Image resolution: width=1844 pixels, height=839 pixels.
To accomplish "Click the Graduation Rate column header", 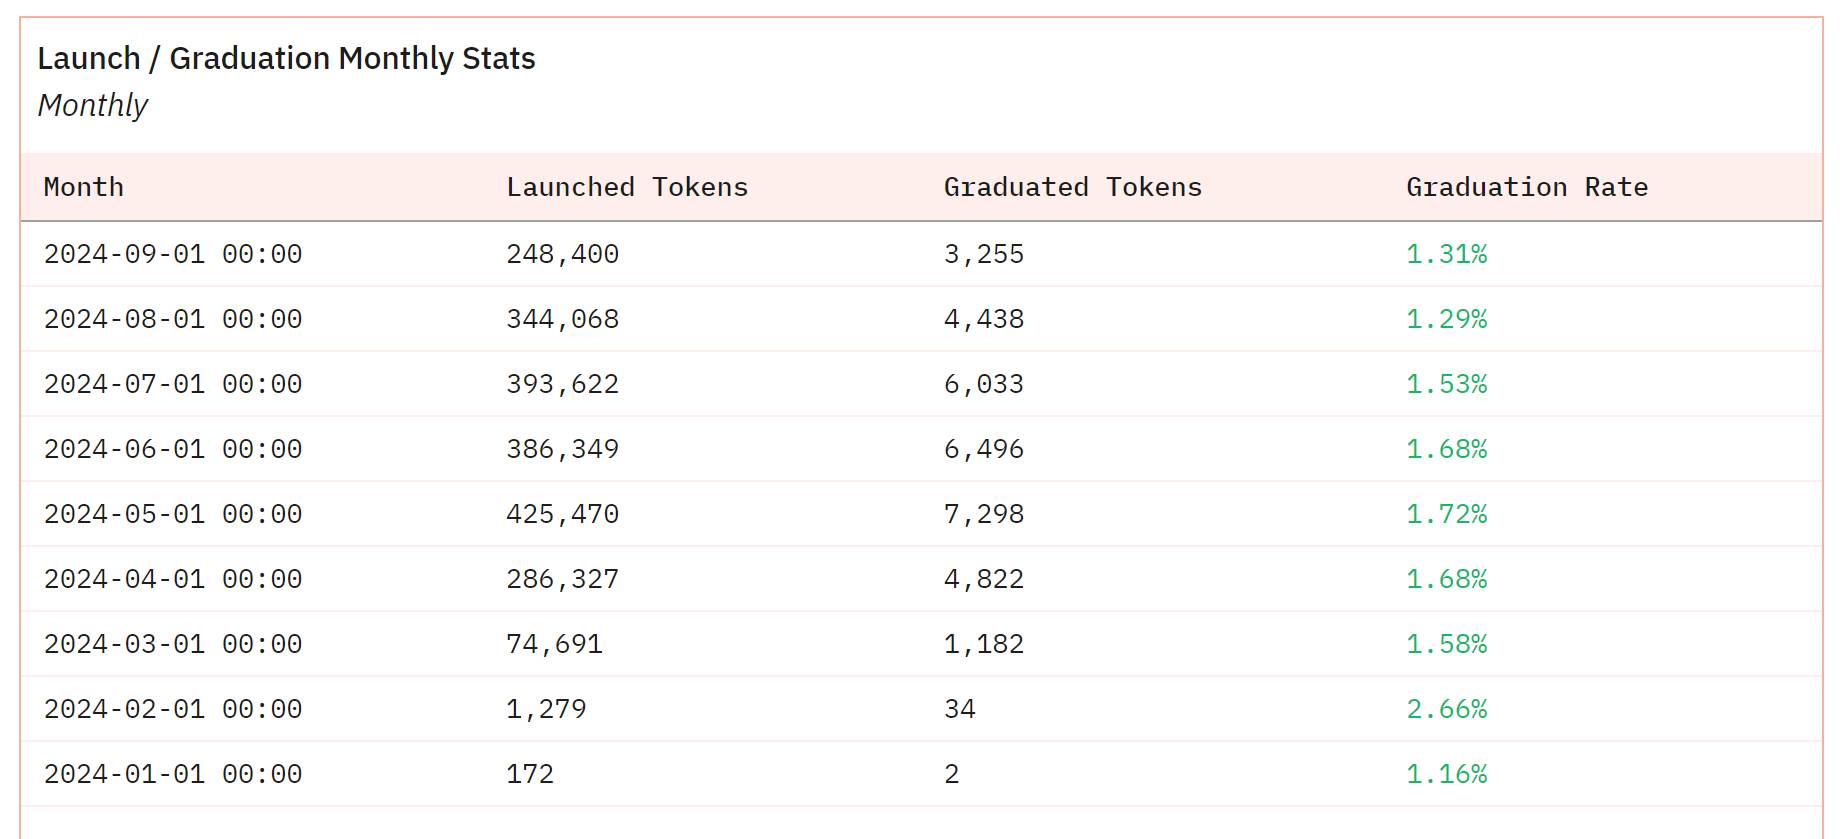I will point(1527,187).
